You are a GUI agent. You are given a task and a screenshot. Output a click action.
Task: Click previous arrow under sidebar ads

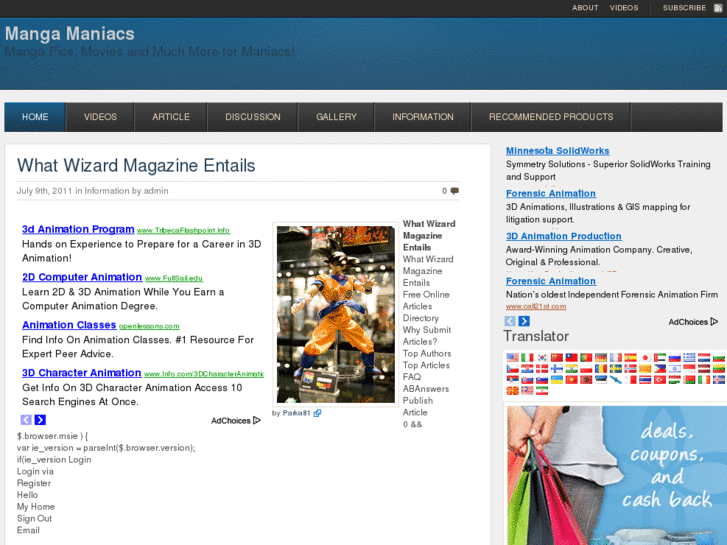[x=510, y=321]
